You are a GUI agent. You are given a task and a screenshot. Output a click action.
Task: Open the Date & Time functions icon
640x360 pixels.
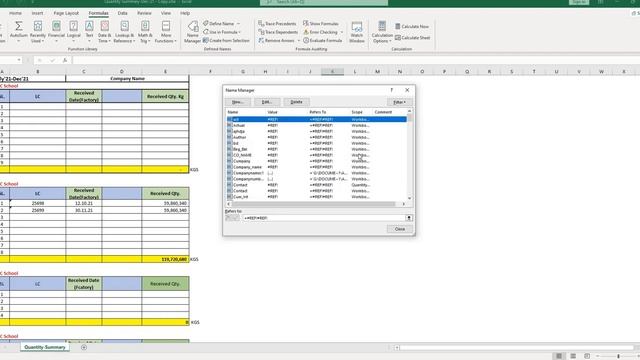click(104, 27)
